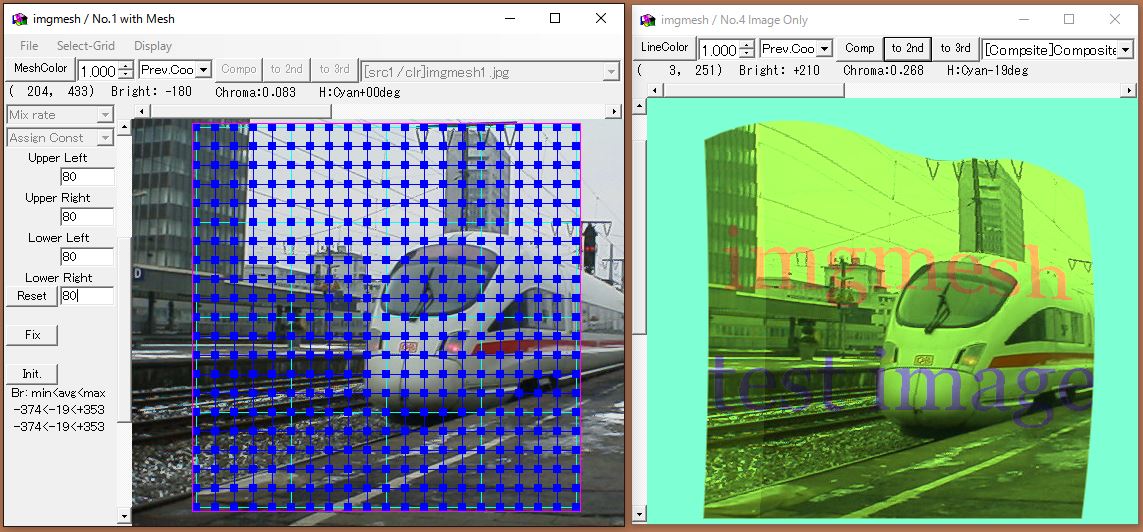Click the Upper Left value field
This screenshot has height=532, width=1143.
coord(86,177)
